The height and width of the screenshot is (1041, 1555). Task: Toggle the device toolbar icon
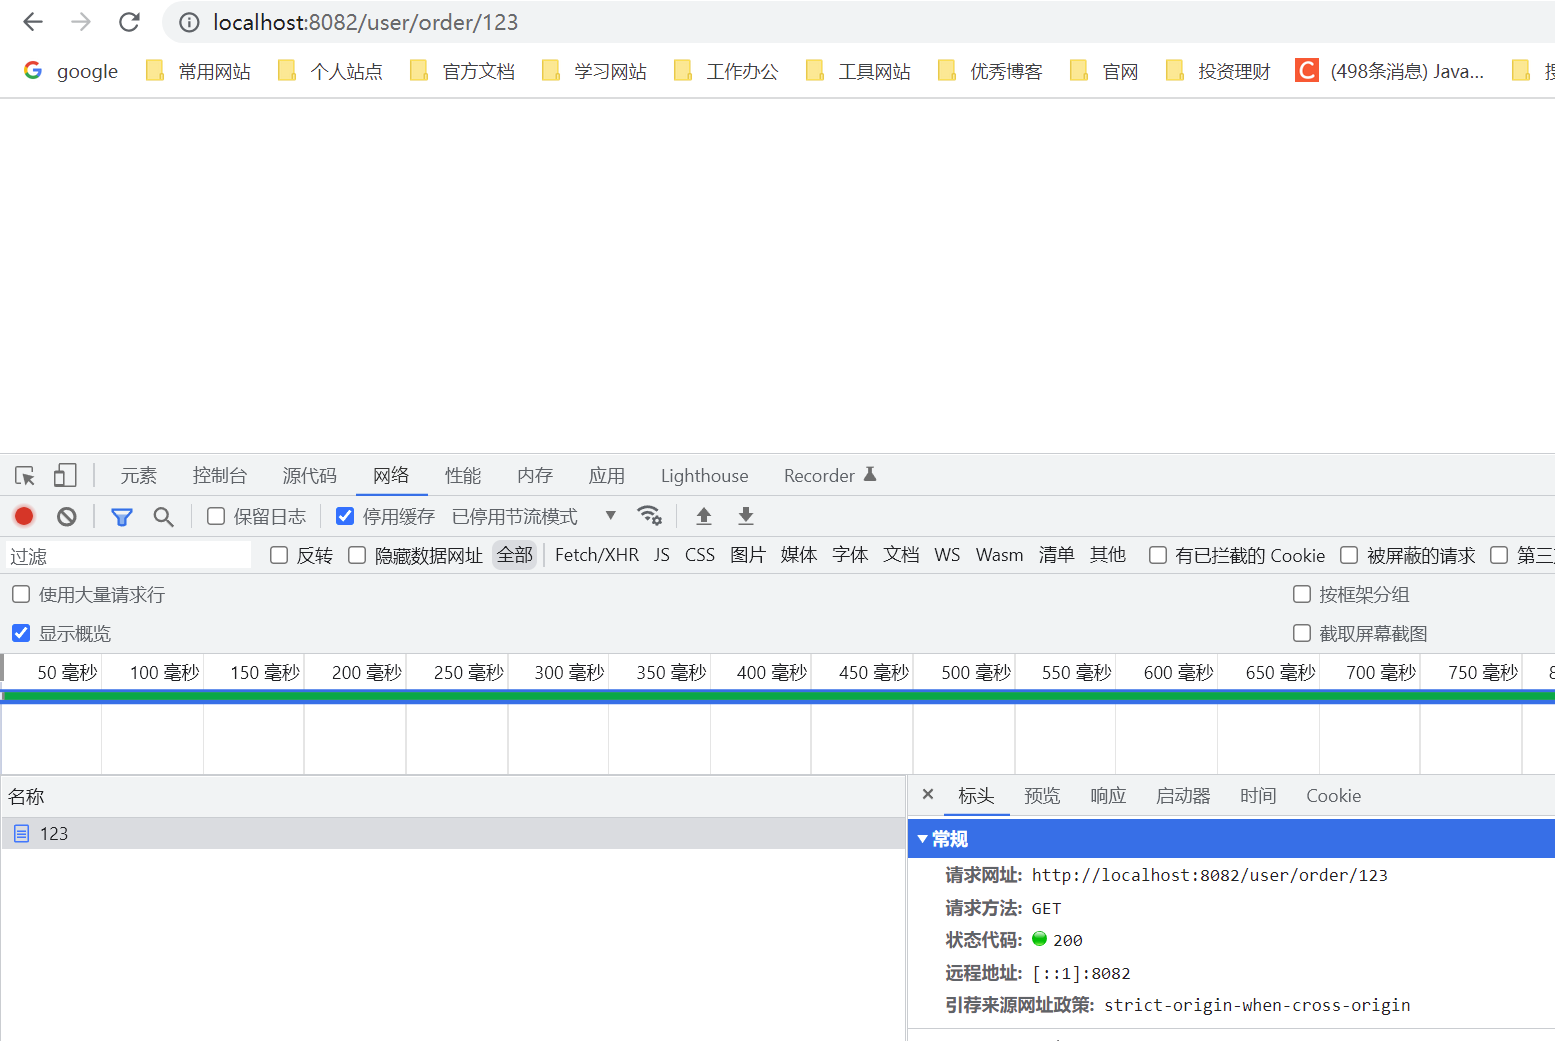[x=65, y=475]
